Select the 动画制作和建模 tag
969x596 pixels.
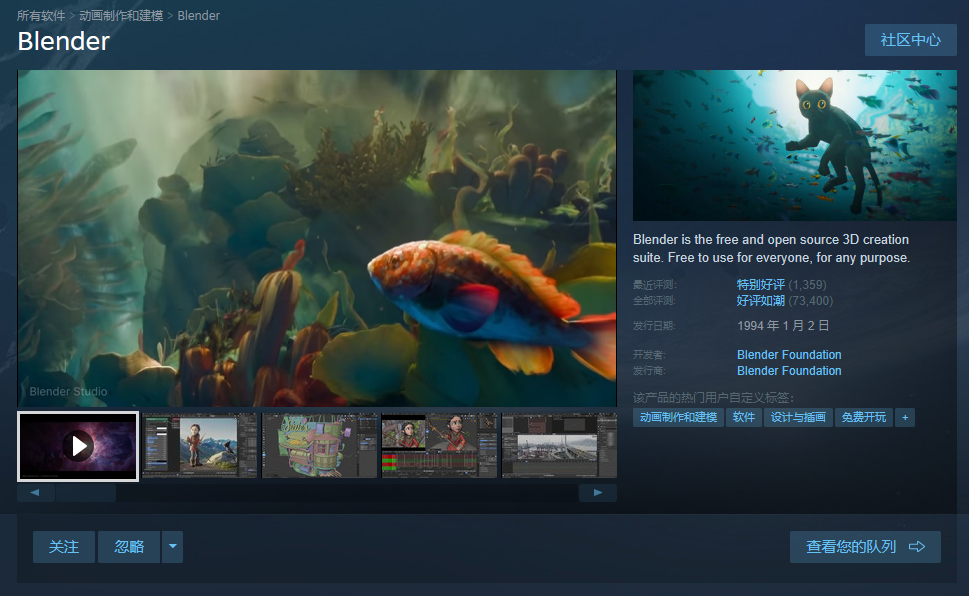pos(678,417)
